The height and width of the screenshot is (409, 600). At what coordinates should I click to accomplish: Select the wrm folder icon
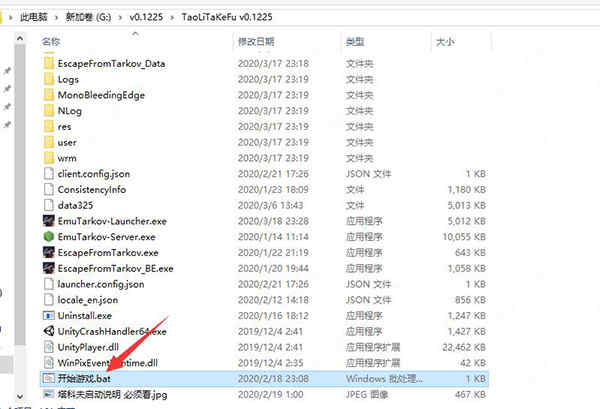[x=49, y=158]
